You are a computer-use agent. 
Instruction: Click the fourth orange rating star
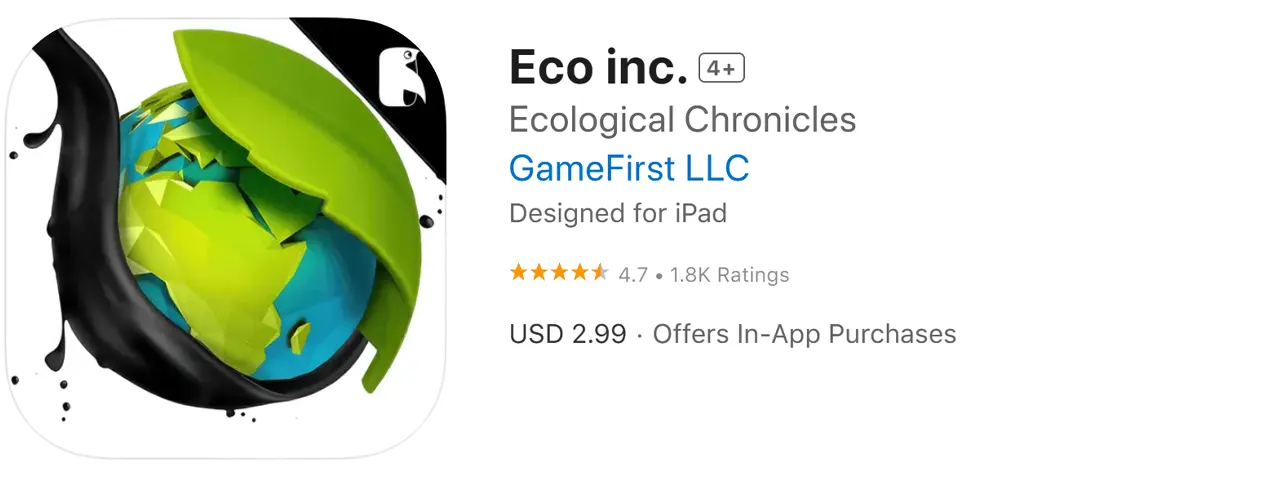(x=579, y=273)
